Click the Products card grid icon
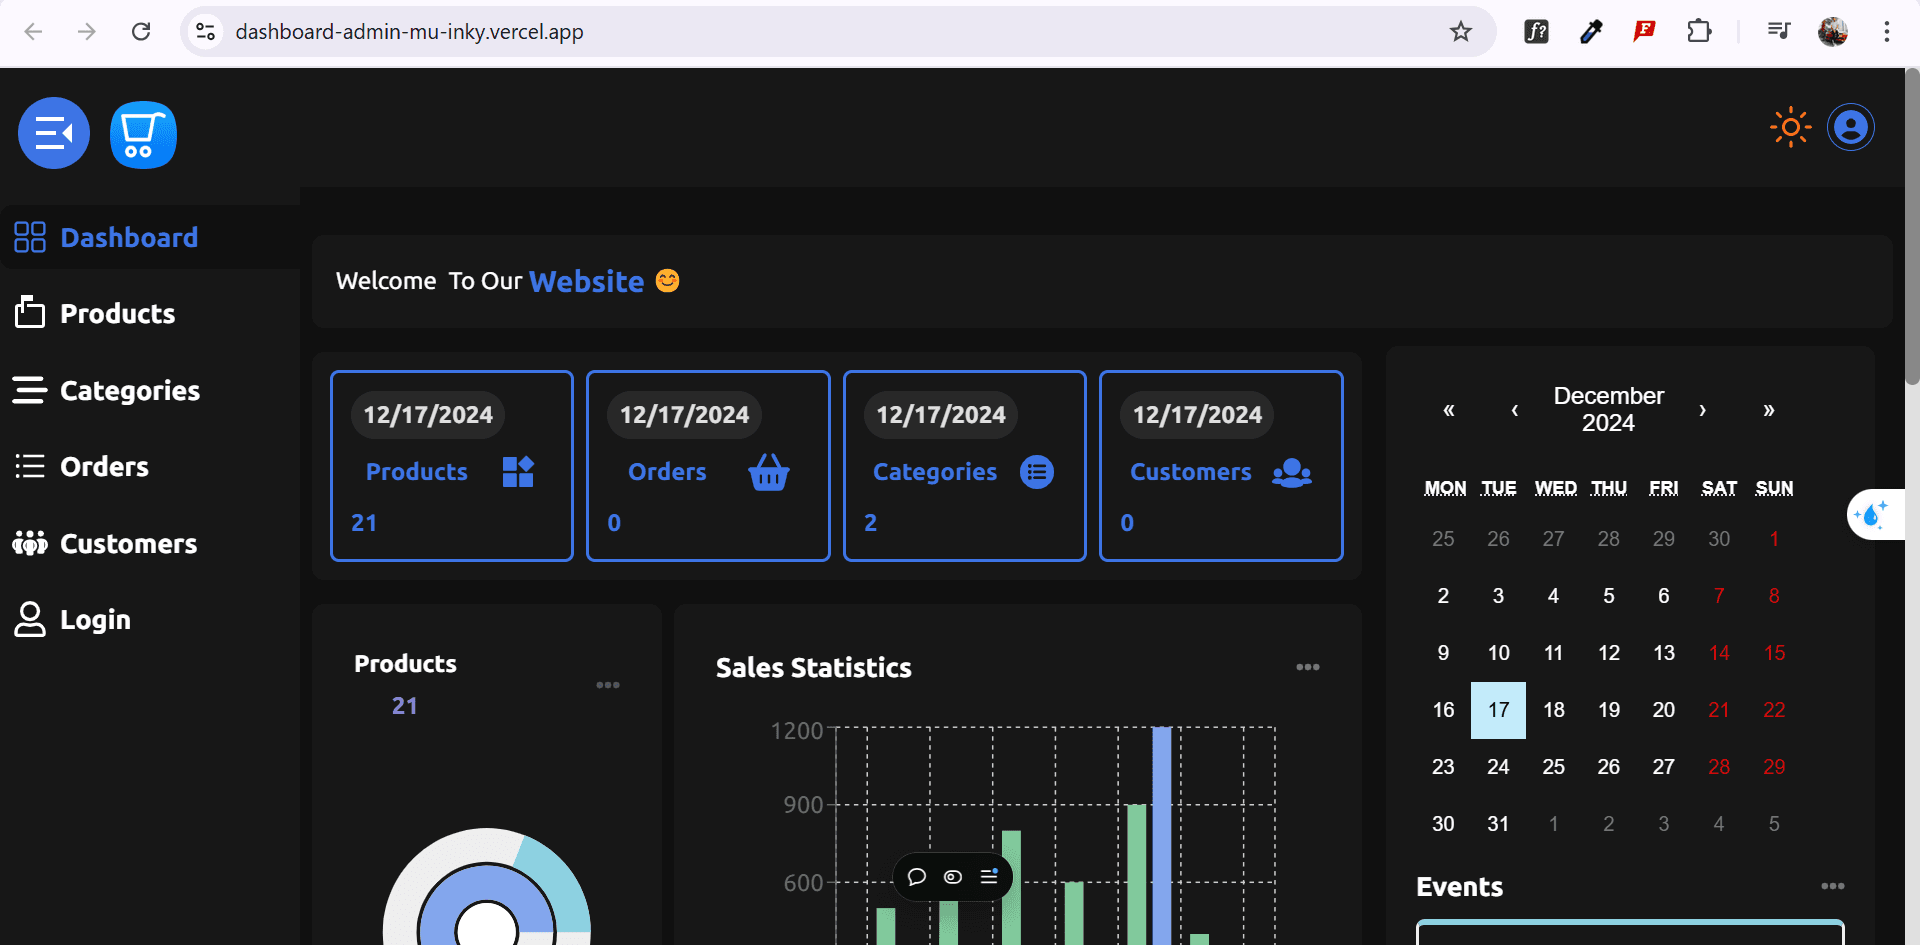This screenshot has height=945, width=1920. tap(518, 471)
